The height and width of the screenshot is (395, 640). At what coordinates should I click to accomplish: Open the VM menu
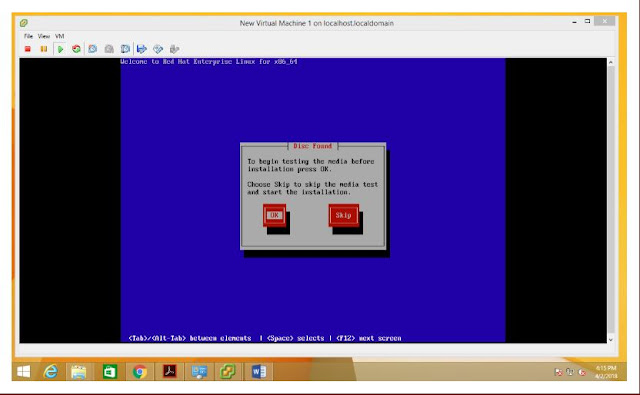click(x=60, y=36)
